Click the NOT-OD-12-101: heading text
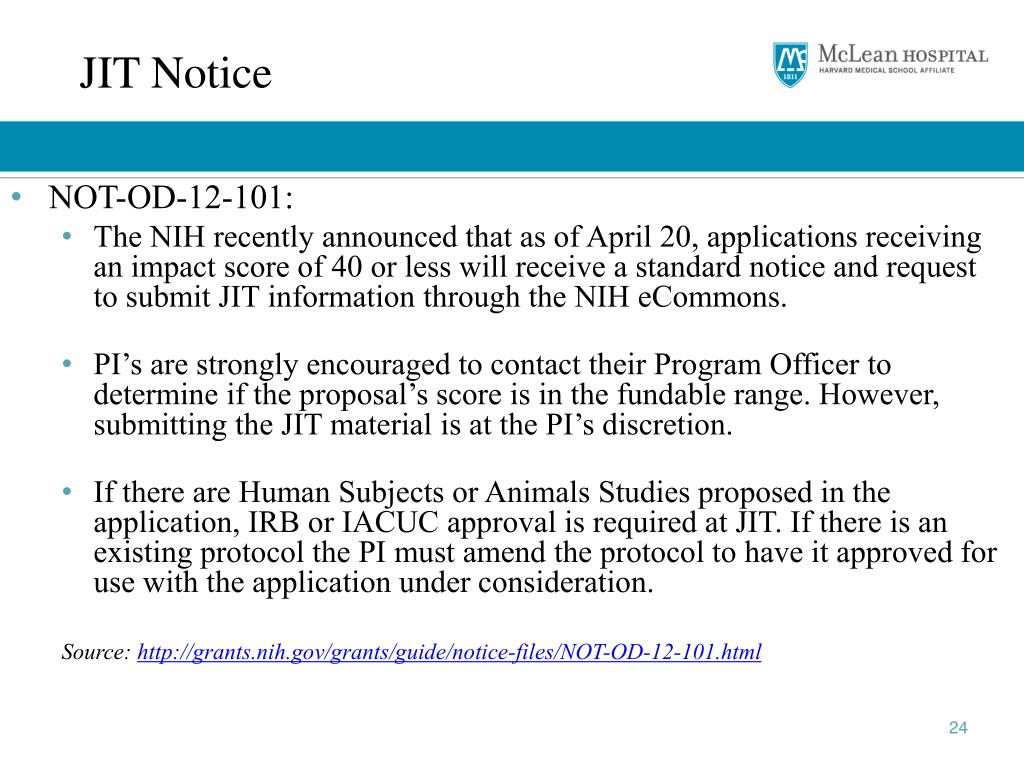1024x768 pixels. coord(172,198)
